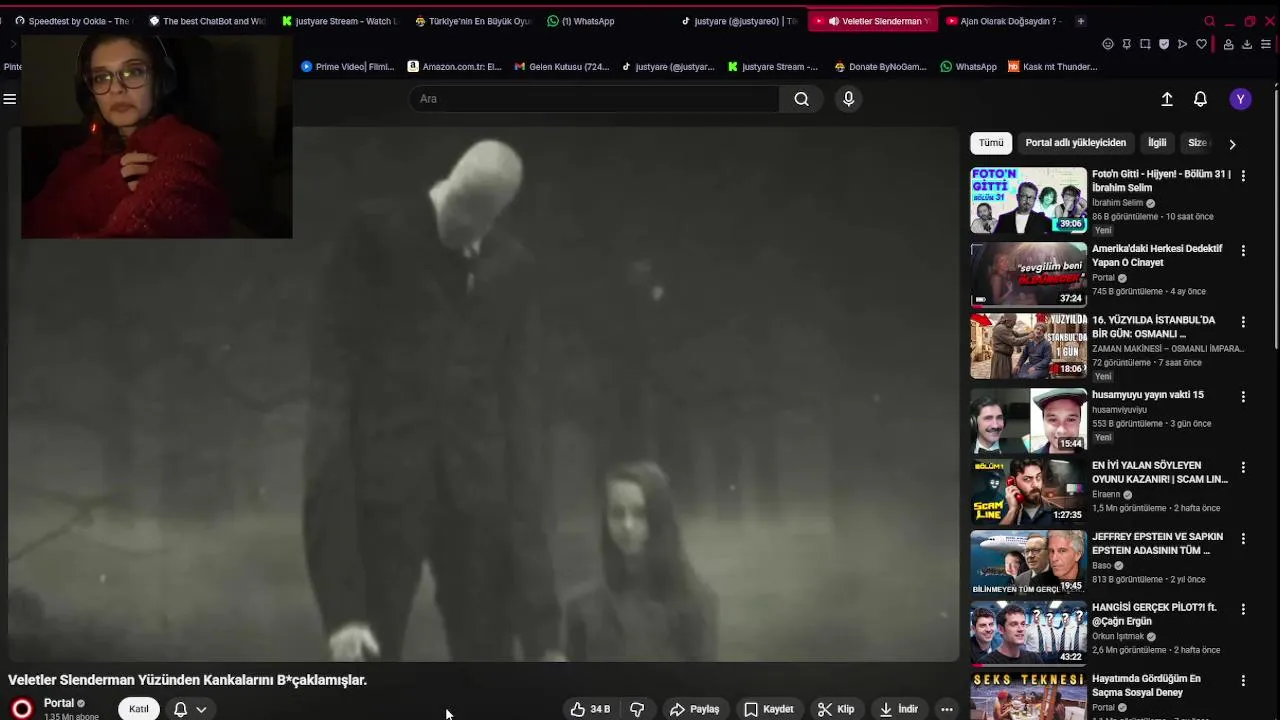Open the WhatsApp bookmark in bookmarks bar
This screenshot has width=1280, height=720.
(x=969, y=67)
